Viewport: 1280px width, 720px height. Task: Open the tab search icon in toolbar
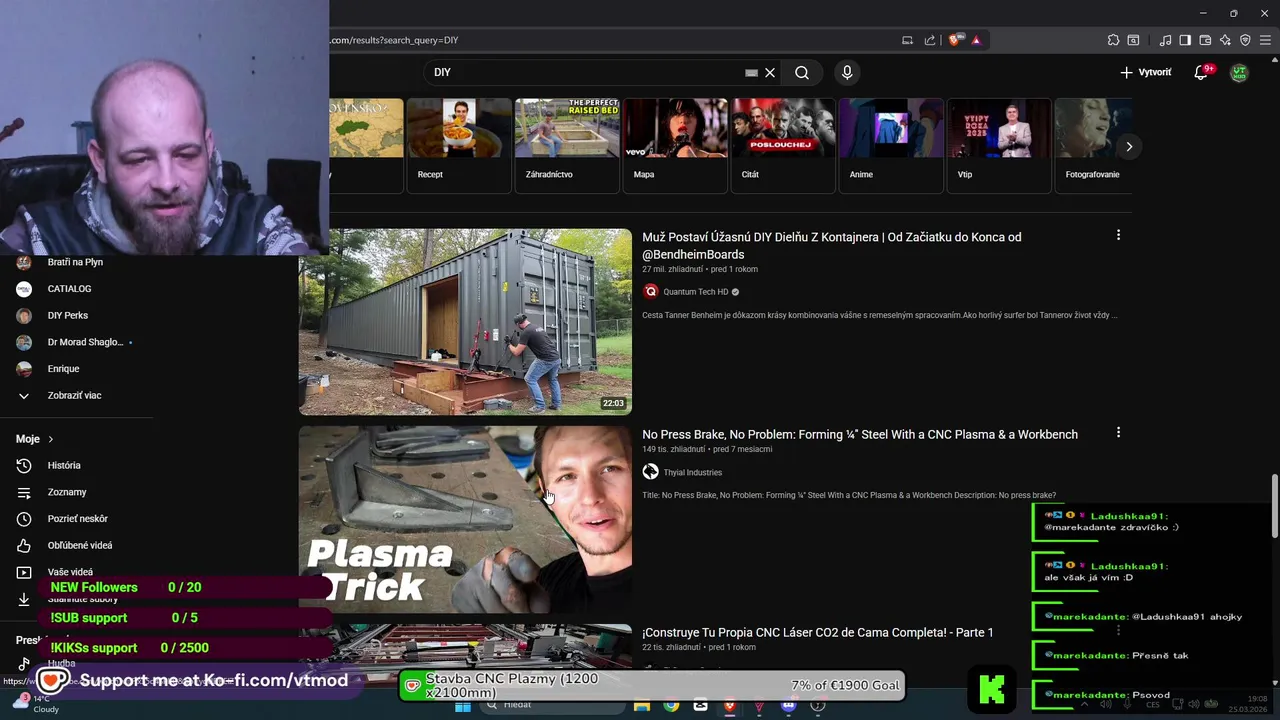(1133, 40)
